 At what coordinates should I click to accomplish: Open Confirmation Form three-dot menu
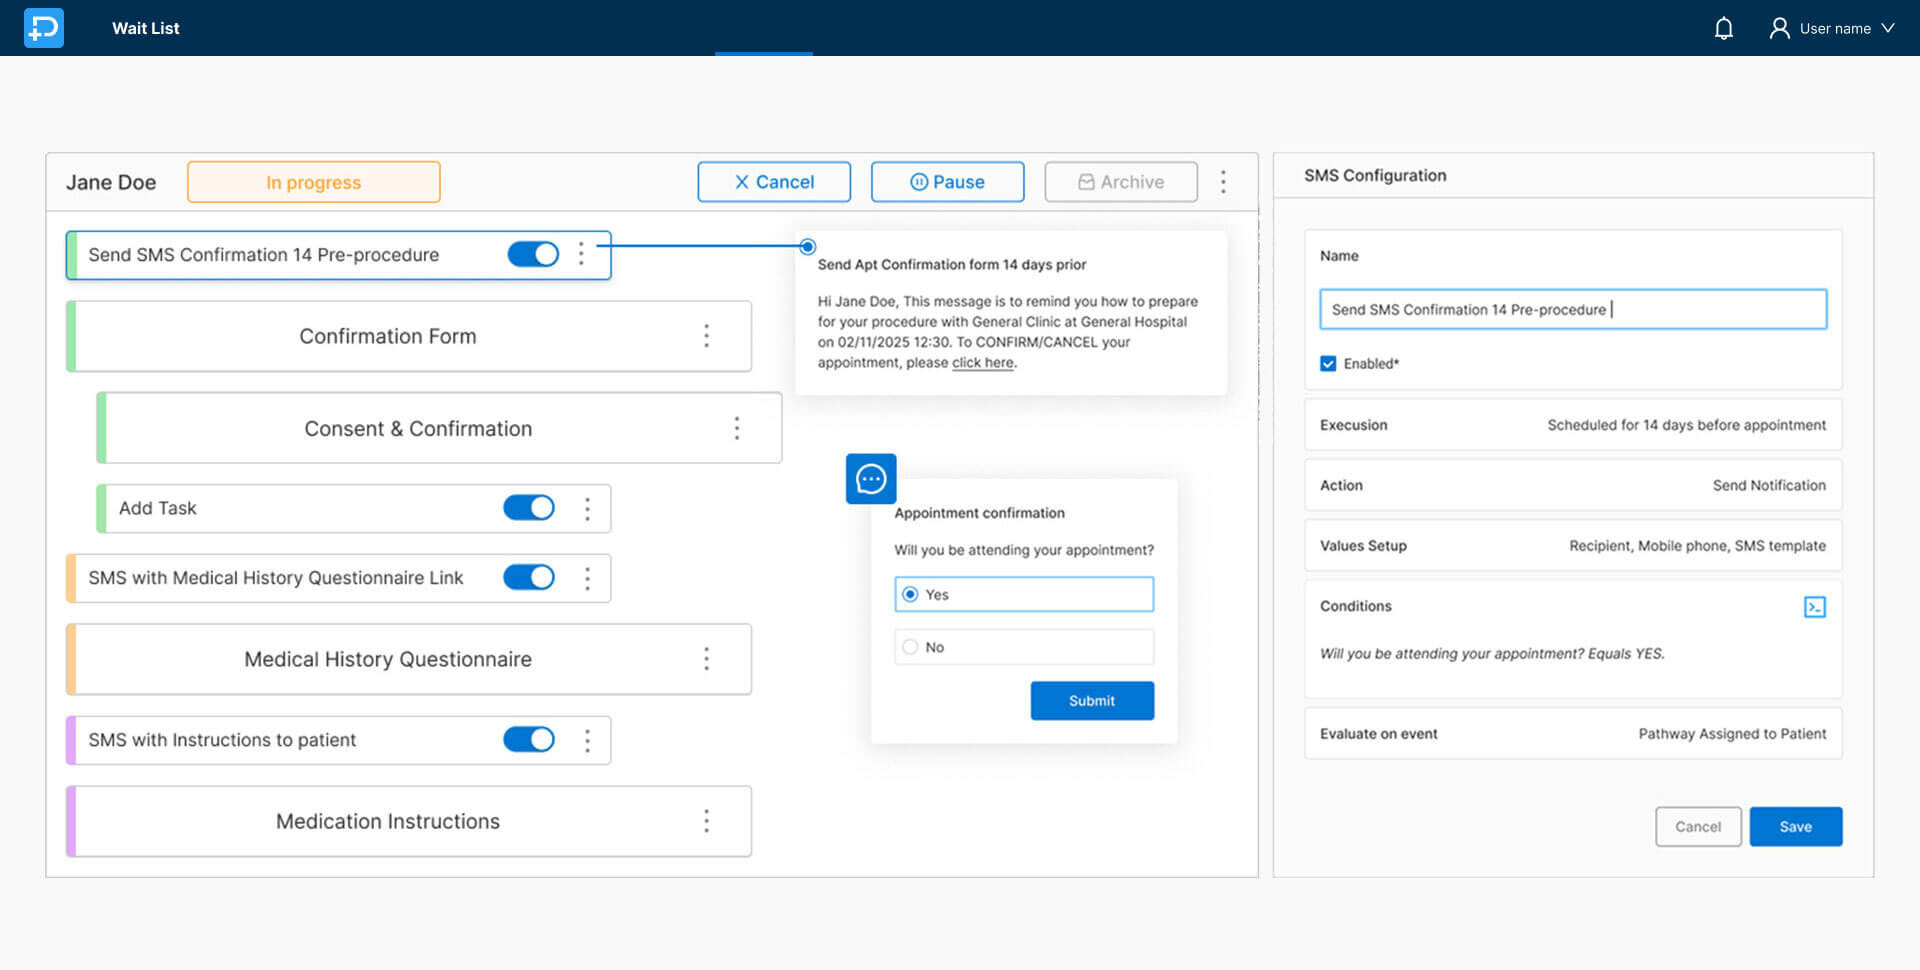(x=706, y=336)
